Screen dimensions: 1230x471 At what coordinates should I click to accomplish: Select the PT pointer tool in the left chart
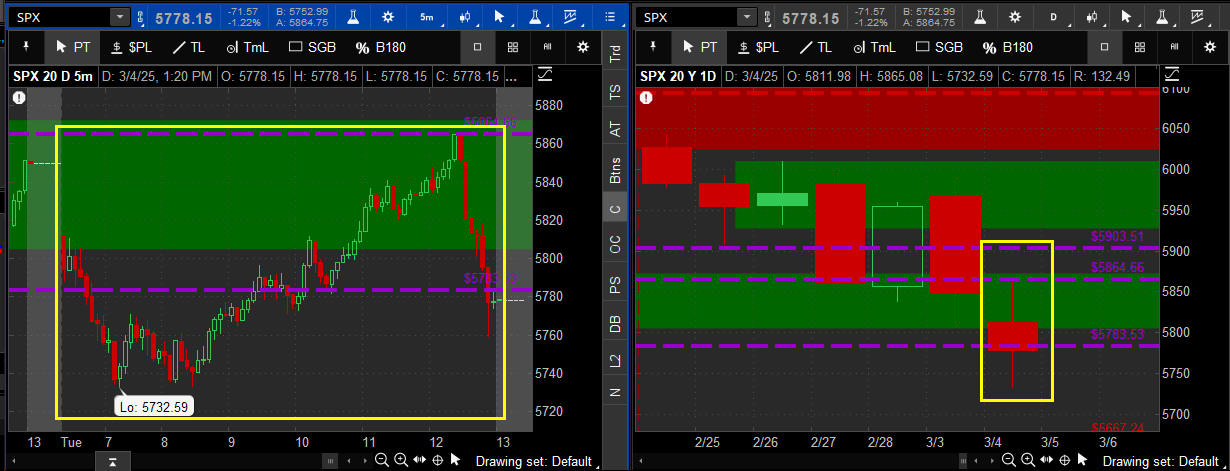72,47
